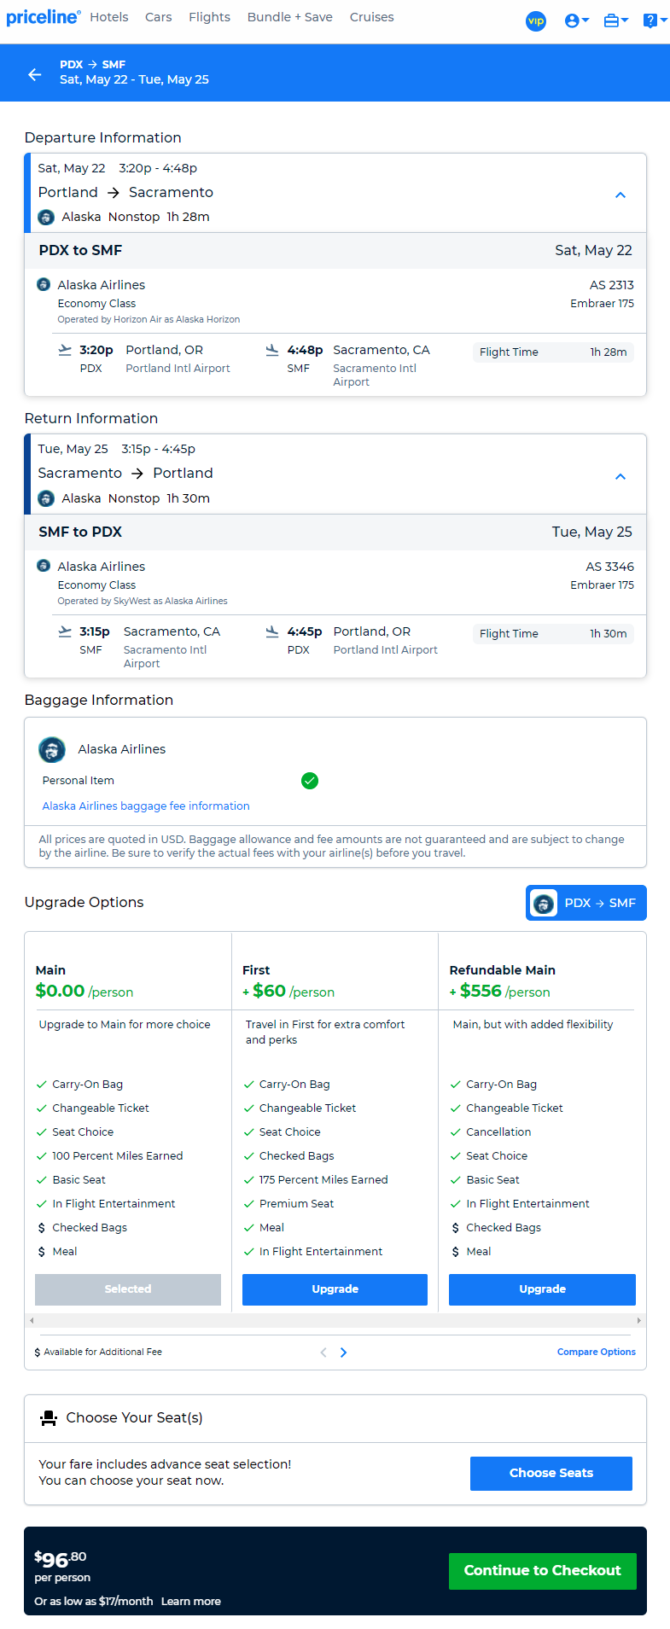Screen dimensions: 670x1629
Task: Open the Cars menu item
Action: [158, 17]
